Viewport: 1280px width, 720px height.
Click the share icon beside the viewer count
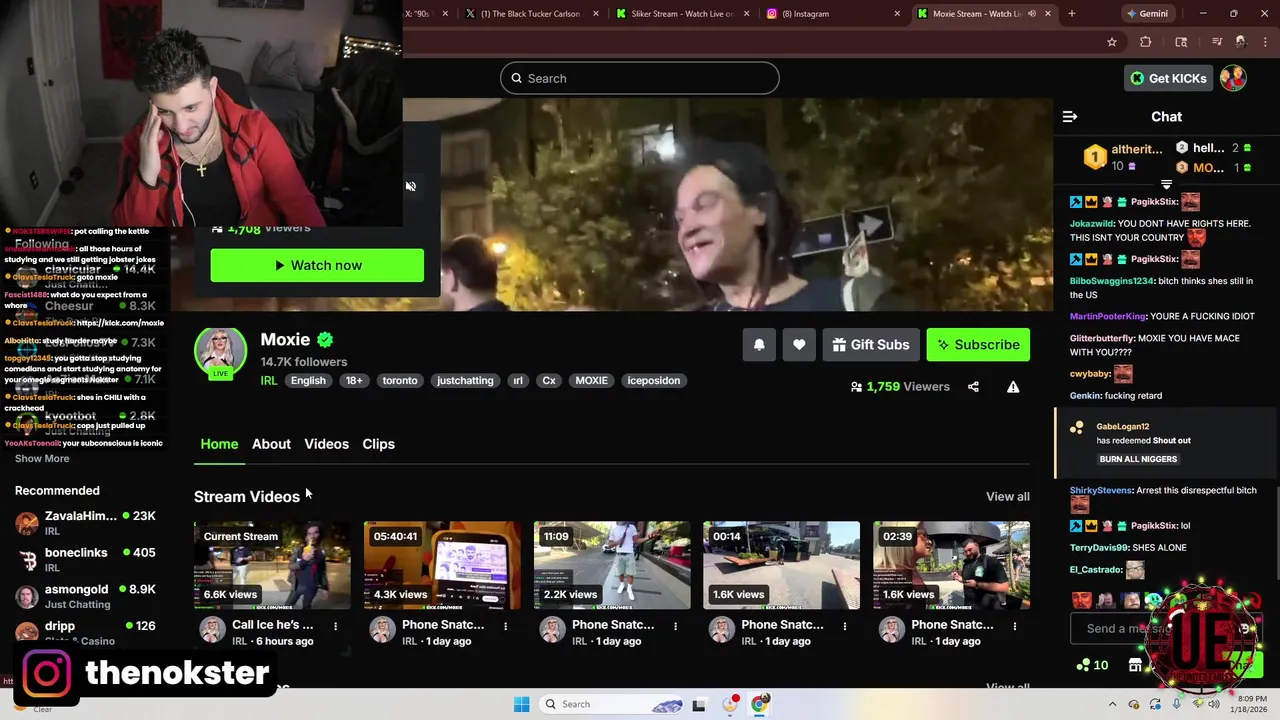[973, 387]
